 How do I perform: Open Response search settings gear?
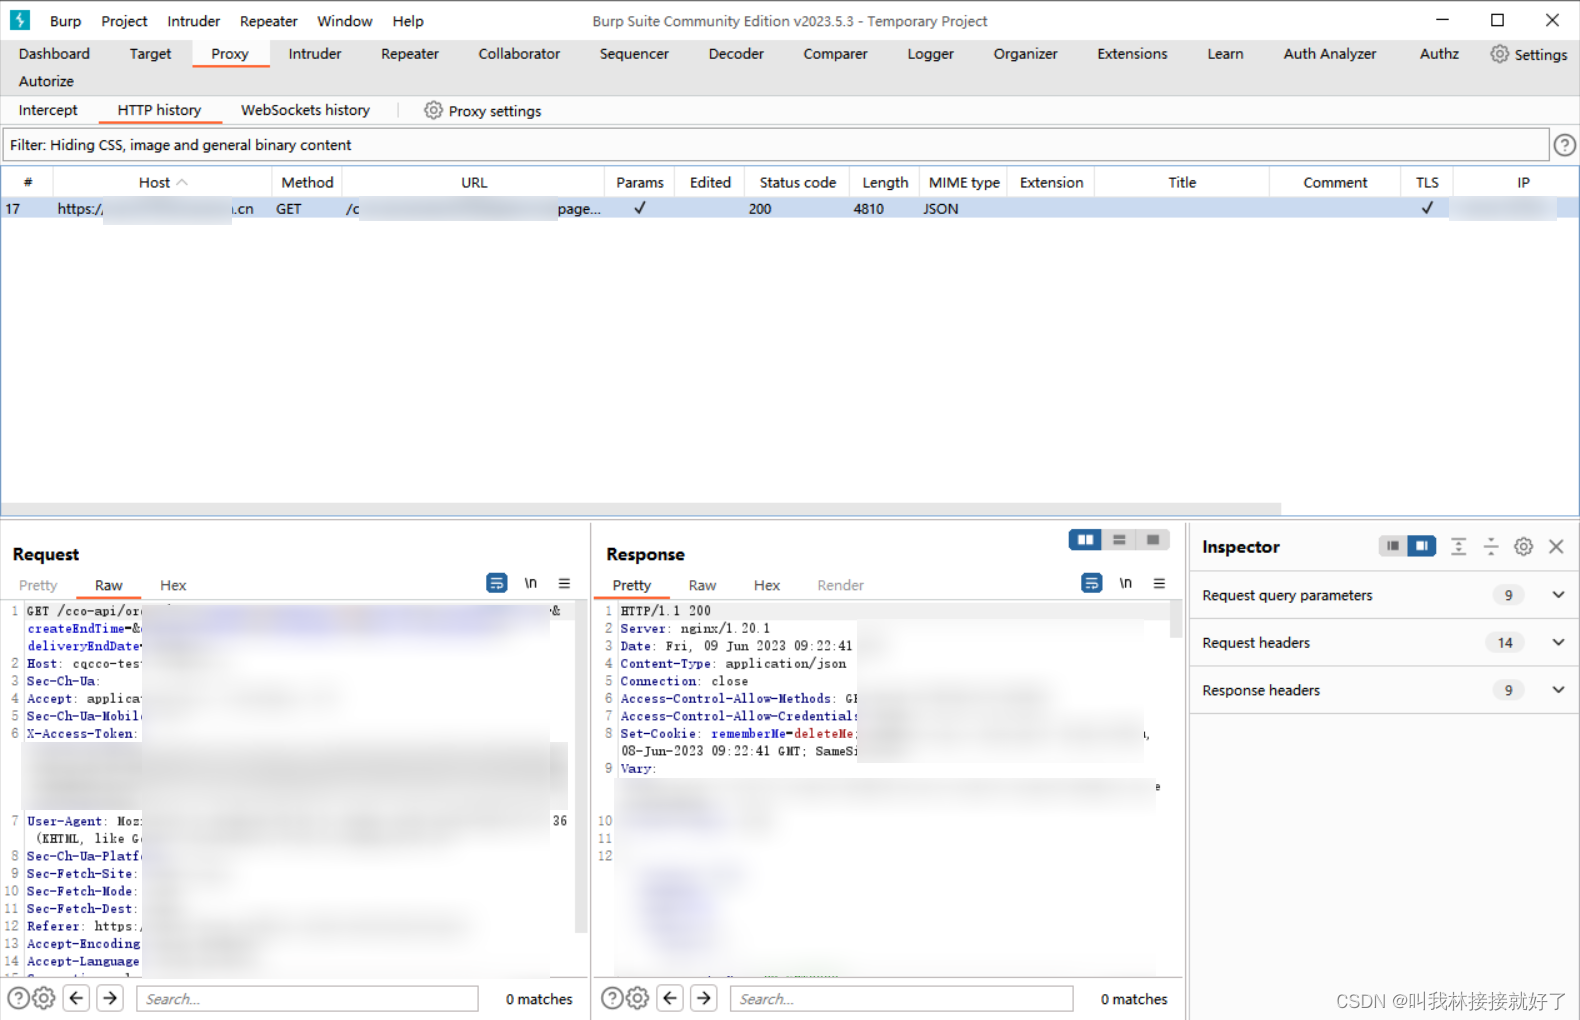pyautogui.click(x=638, y=998)
